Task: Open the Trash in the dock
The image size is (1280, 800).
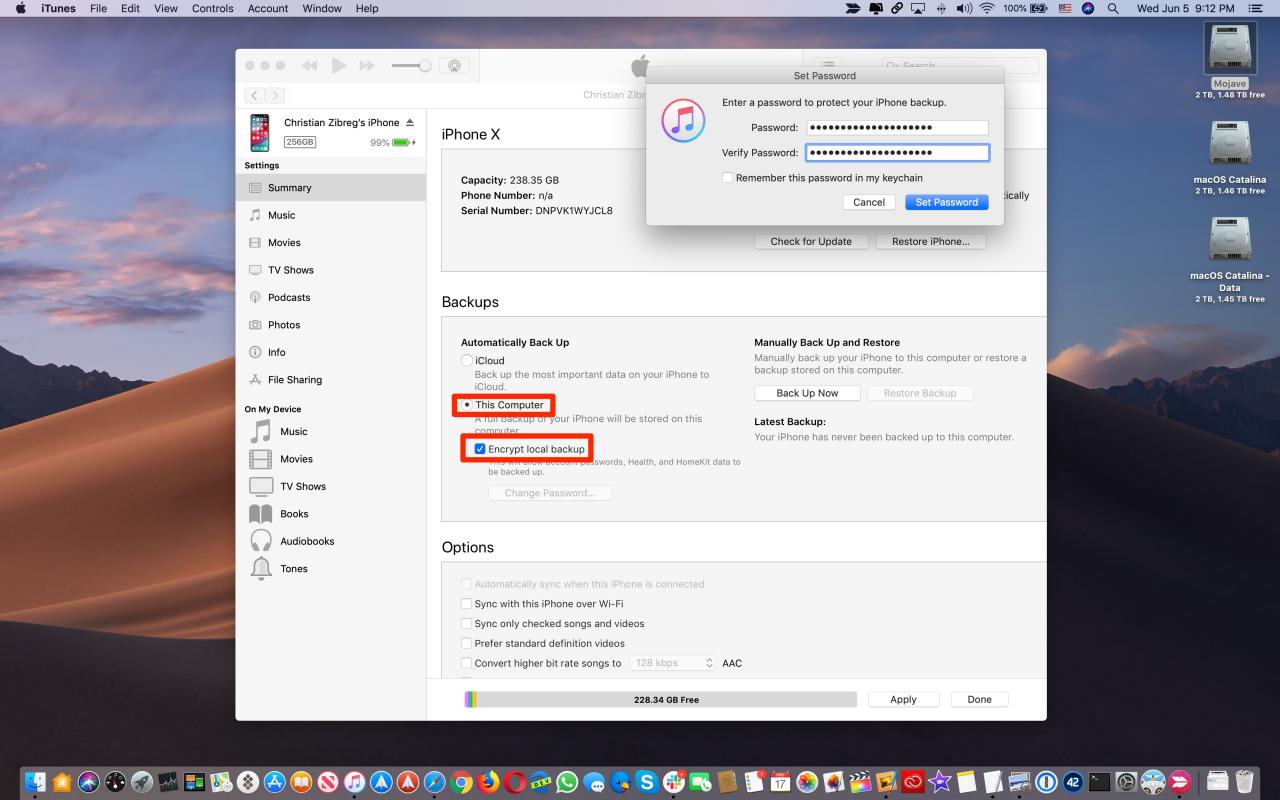Action: click(1244, 782)
